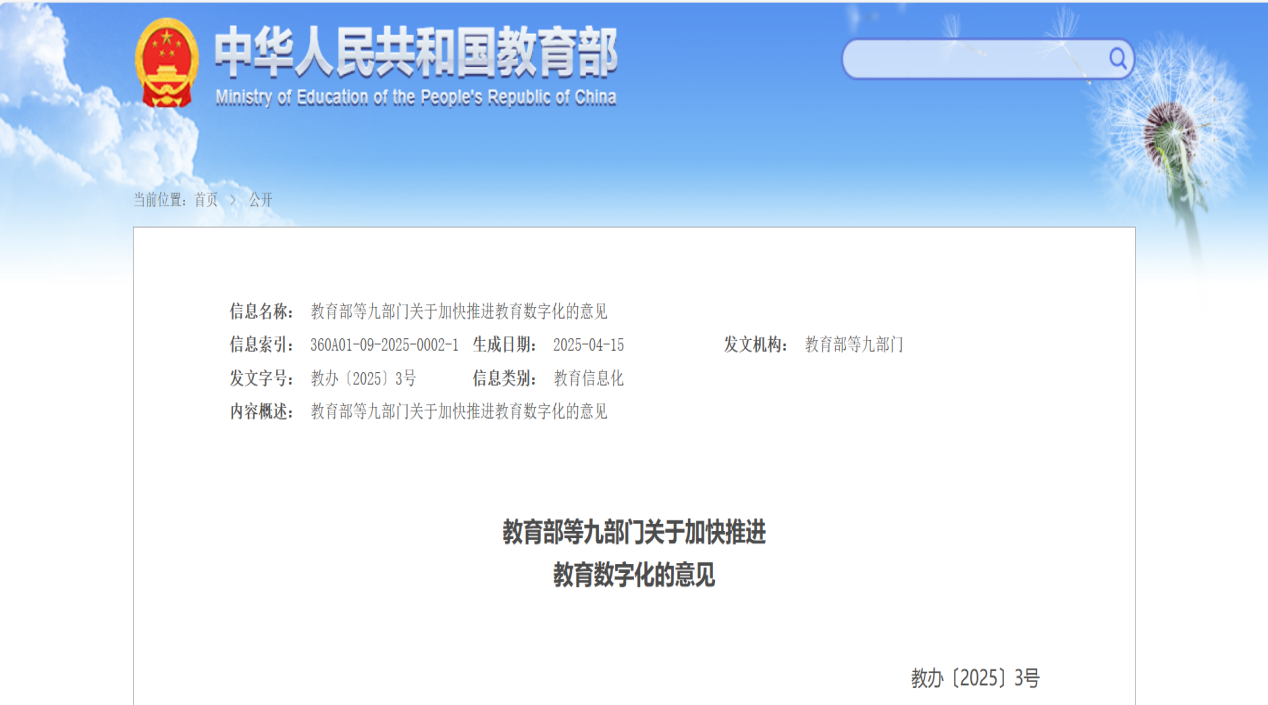Click the bold heading line 教育数字化的意见
1268x705 pixels.
634,576
